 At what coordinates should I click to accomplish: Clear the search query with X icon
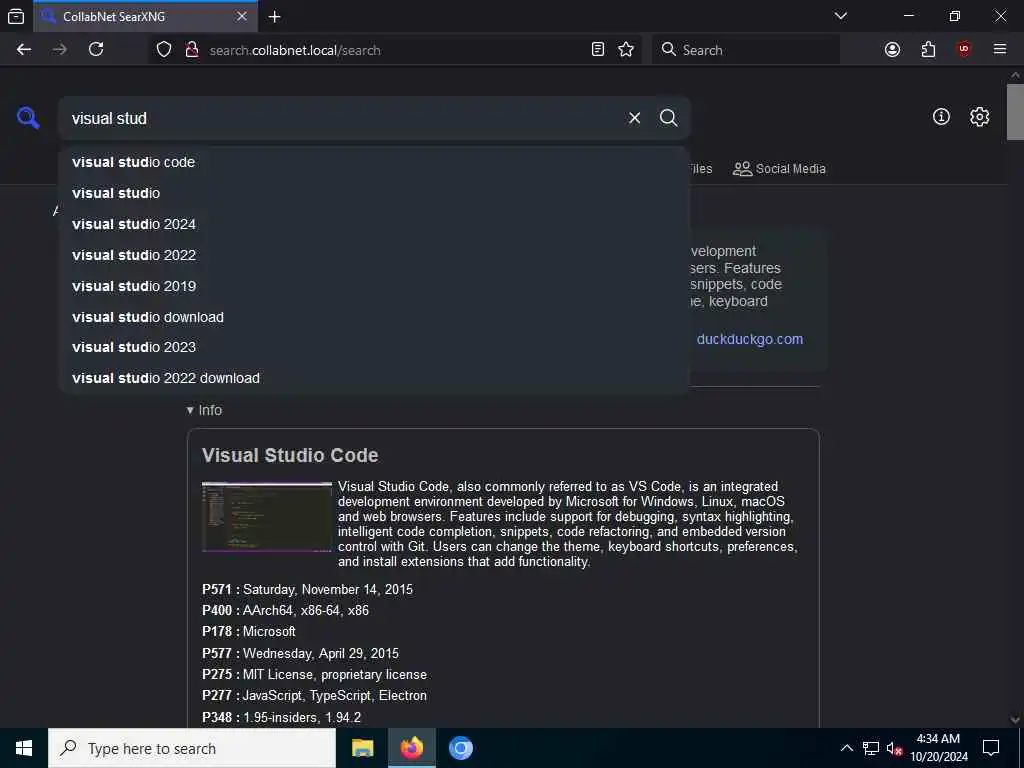point(634,118)
